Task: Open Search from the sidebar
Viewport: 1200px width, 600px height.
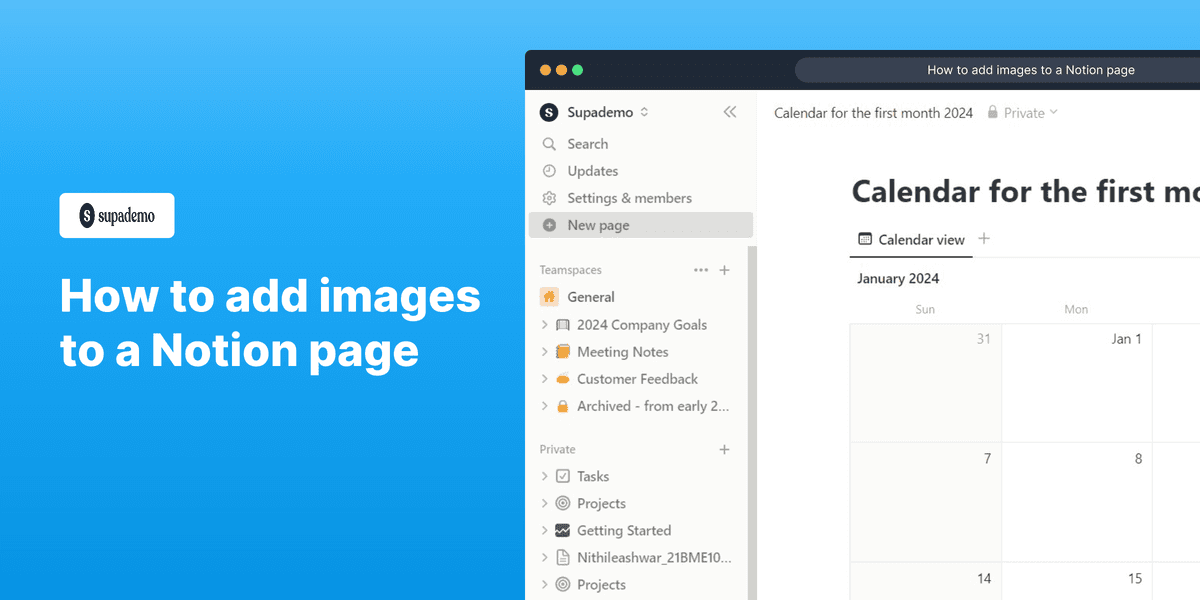Action: pyautogui.click(x=550, y=144)
